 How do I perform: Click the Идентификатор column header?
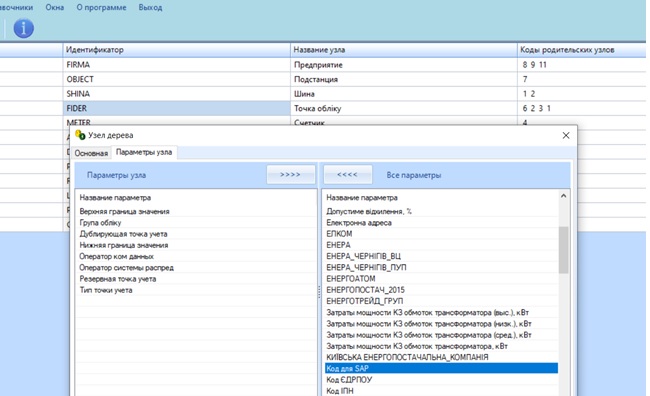point(177,50)
